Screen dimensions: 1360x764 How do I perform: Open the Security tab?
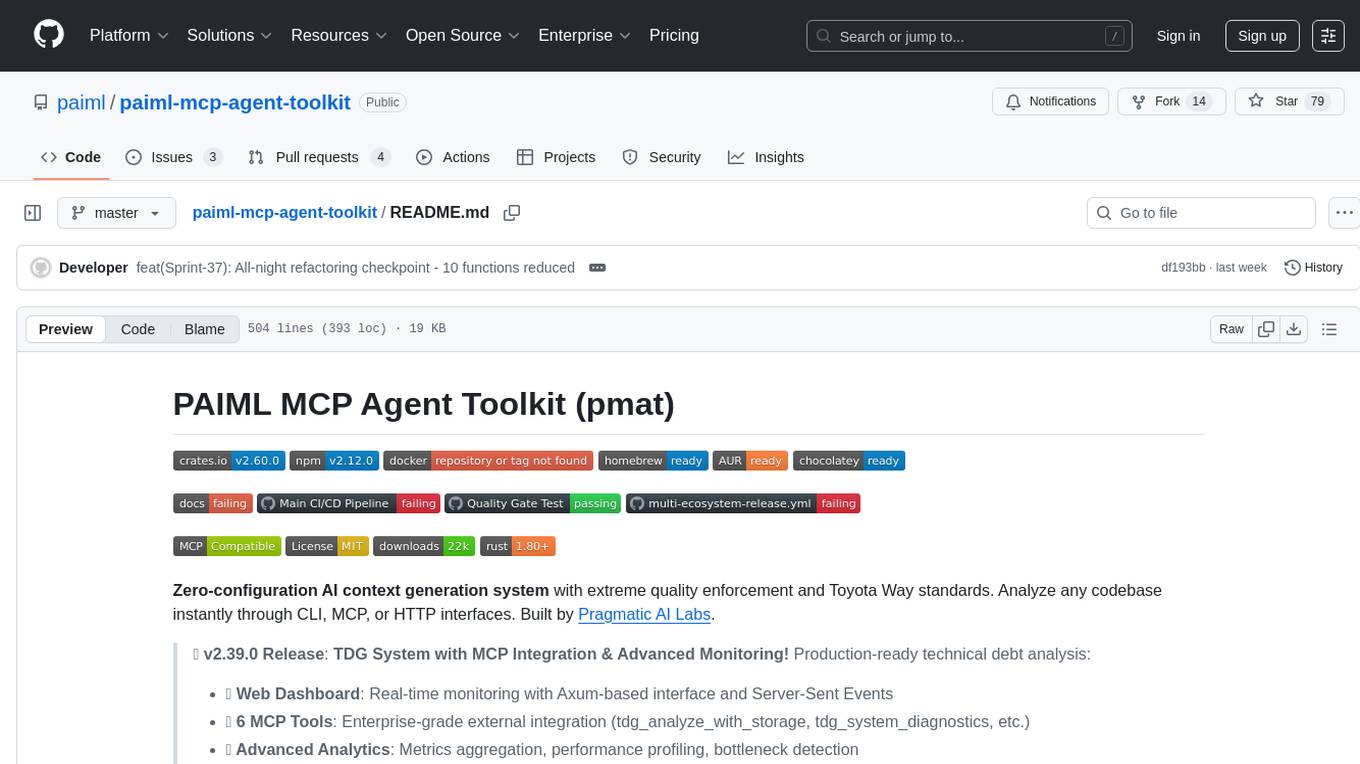(x=662, y=157)
